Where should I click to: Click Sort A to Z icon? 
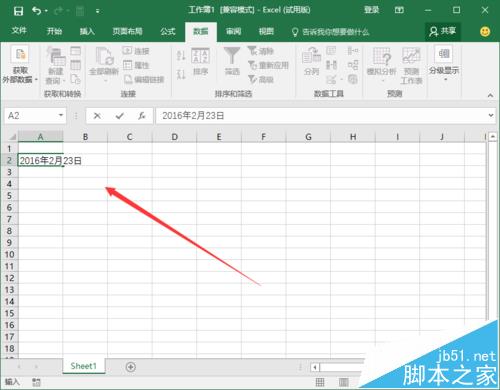point(181,55)
